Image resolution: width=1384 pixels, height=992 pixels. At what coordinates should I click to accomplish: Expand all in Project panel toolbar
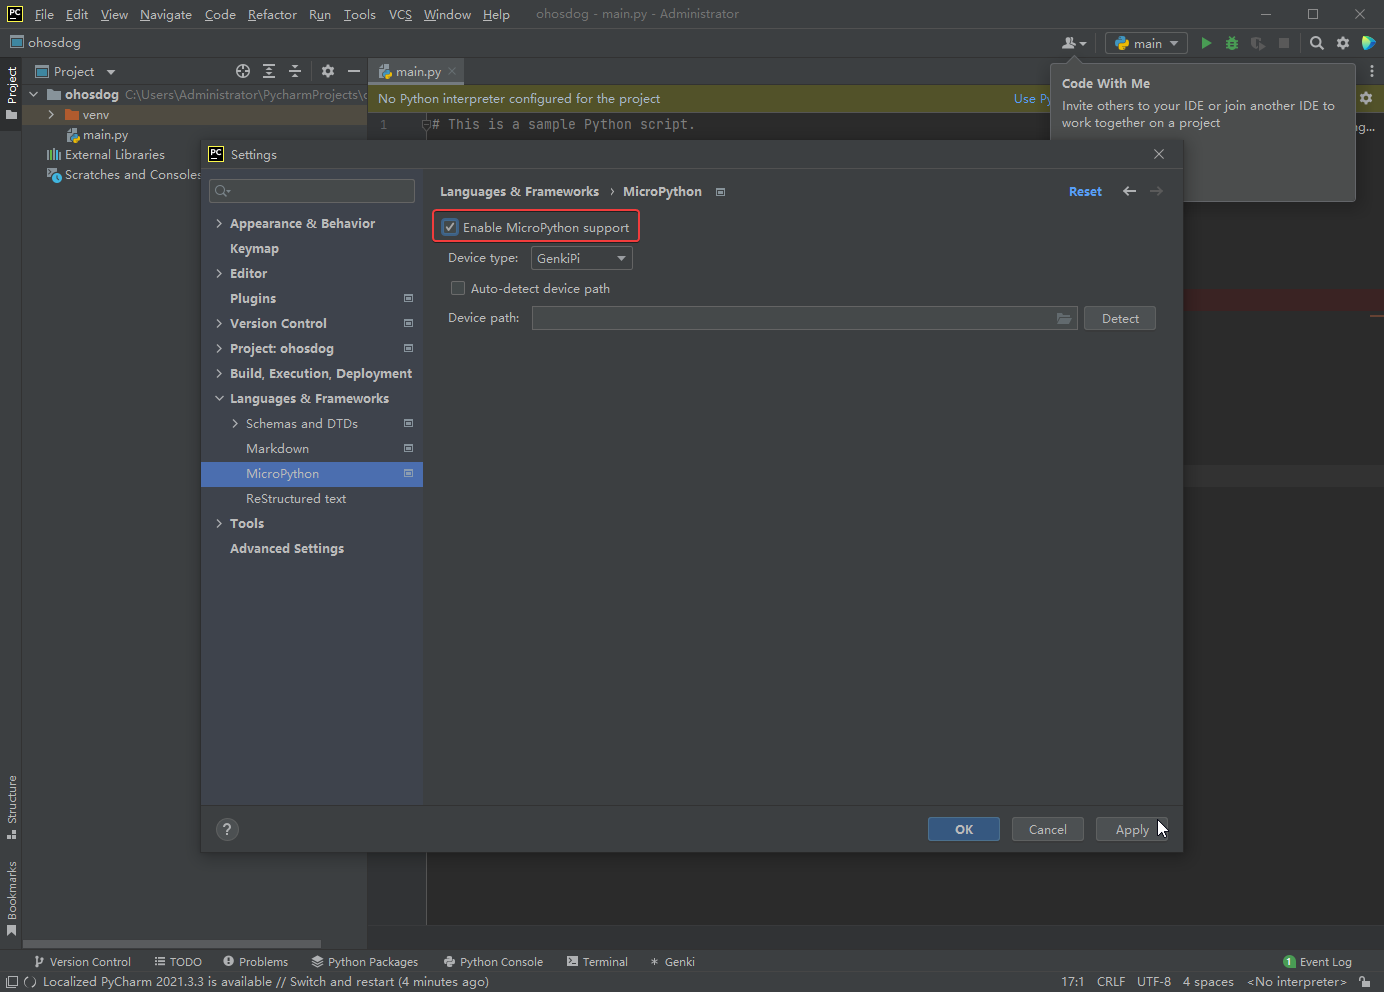point(269,71)
